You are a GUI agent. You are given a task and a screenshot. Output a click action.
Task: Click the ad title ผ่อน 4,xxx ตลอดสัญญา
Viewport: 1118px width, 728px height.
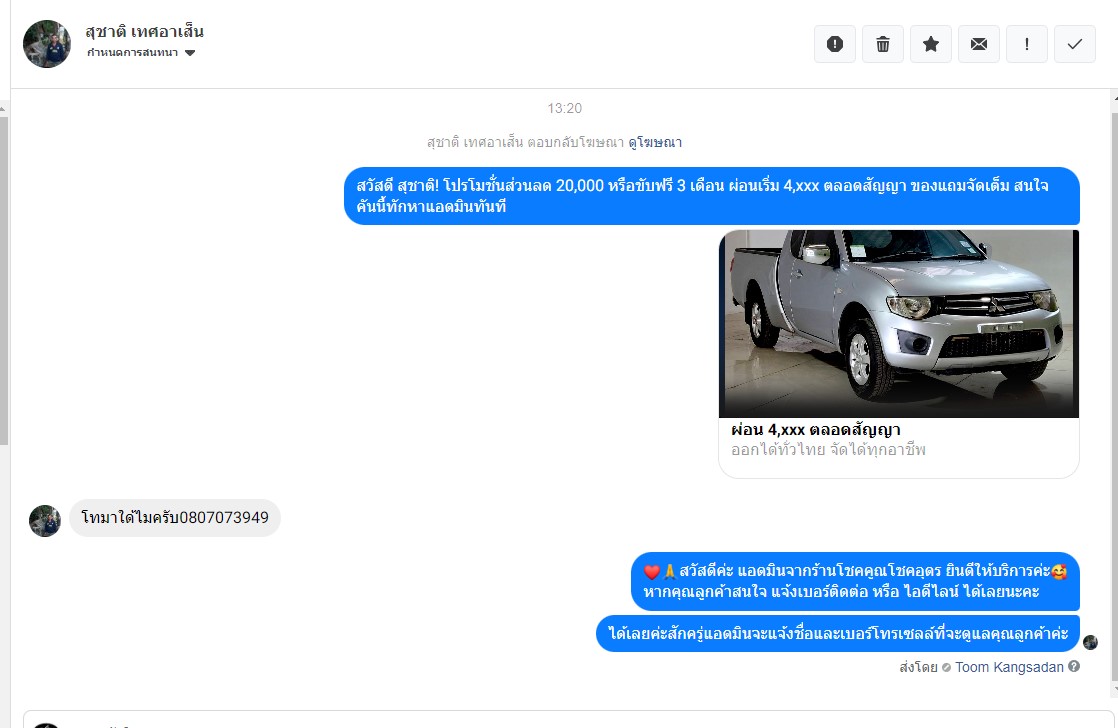point(816,430)
